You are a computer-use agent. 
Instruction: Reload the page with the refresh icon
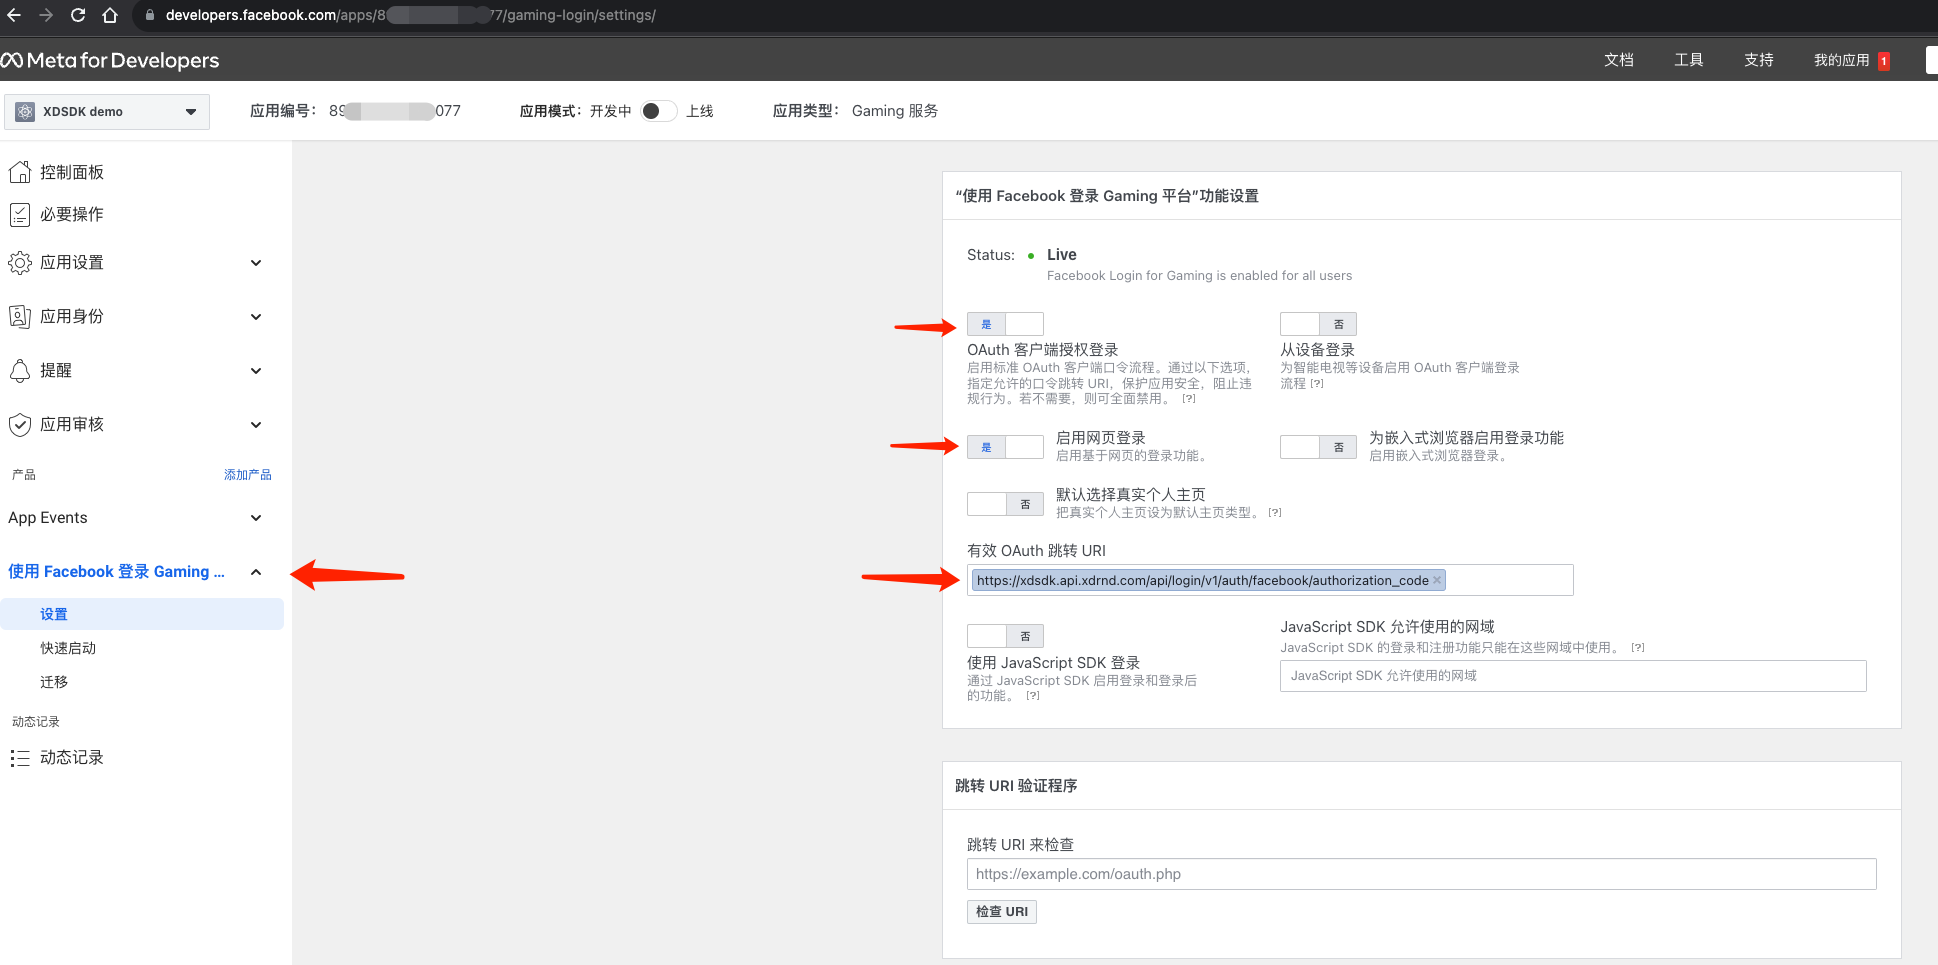(78, 15)
